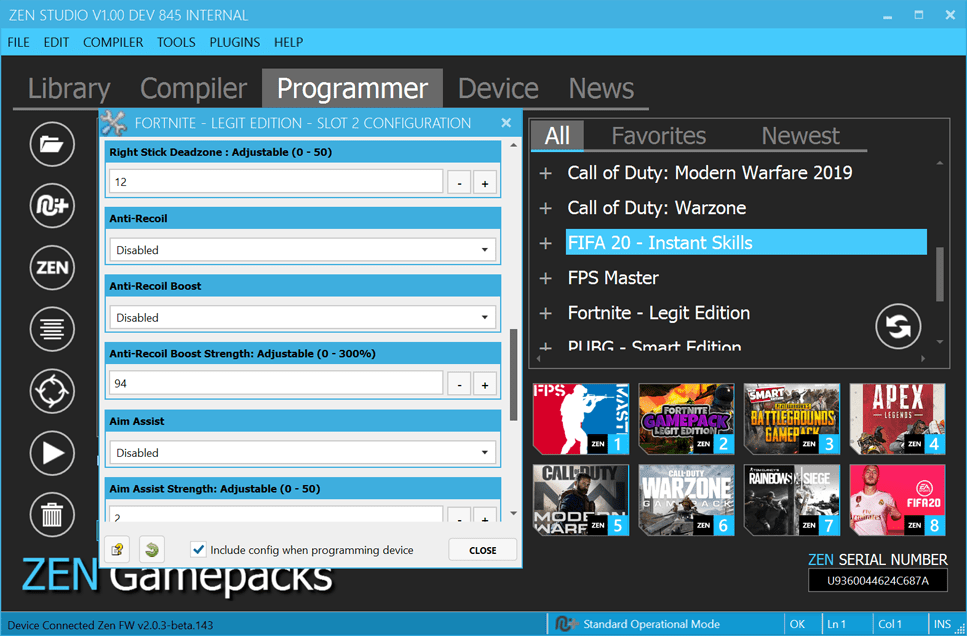Click the round ZEN sidebar button

coord(52,268)
